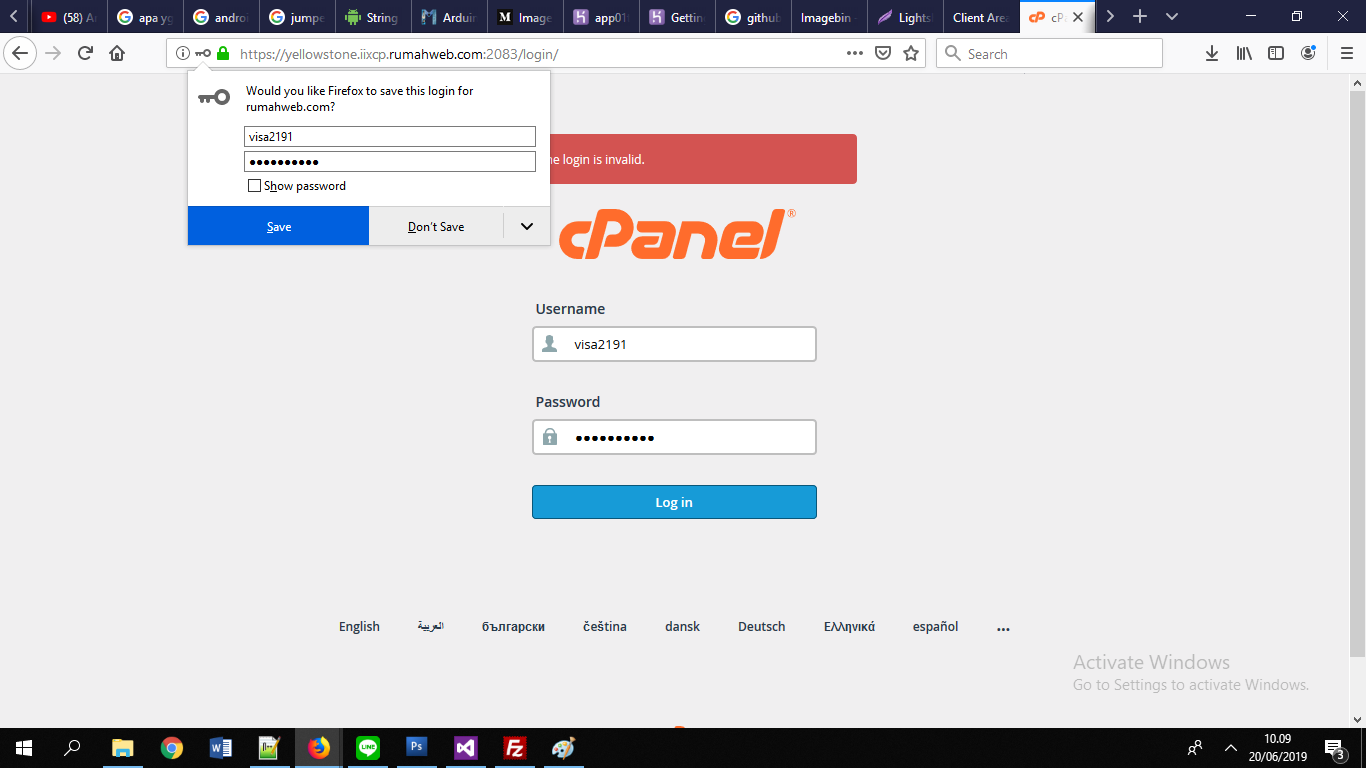Open the page actions three-dot menu

point(855,54)
